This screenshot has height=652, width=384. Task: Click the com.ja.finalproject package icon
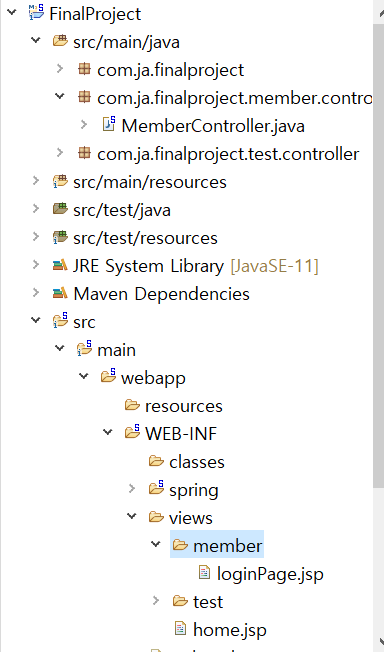pyautogui.click(x=84, y=69)
